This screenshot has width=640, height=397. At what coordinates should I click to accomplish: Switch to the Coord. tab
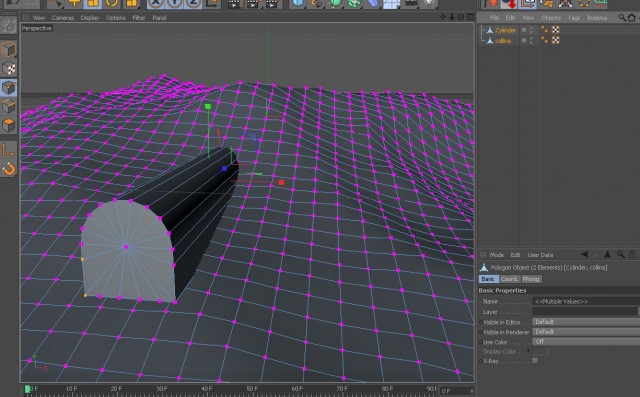click(509, 279)
